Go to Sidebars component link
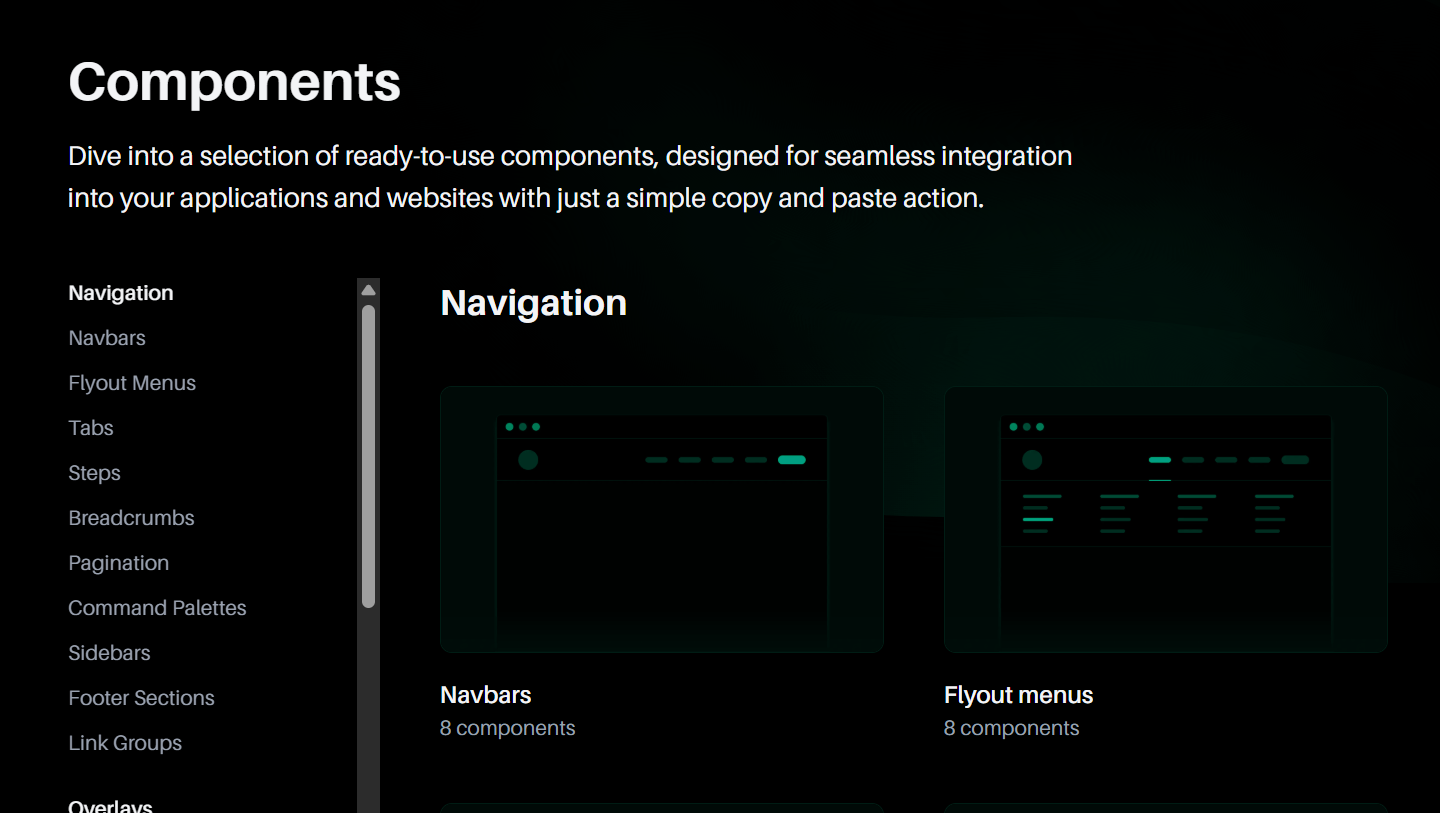 [109, 653]
